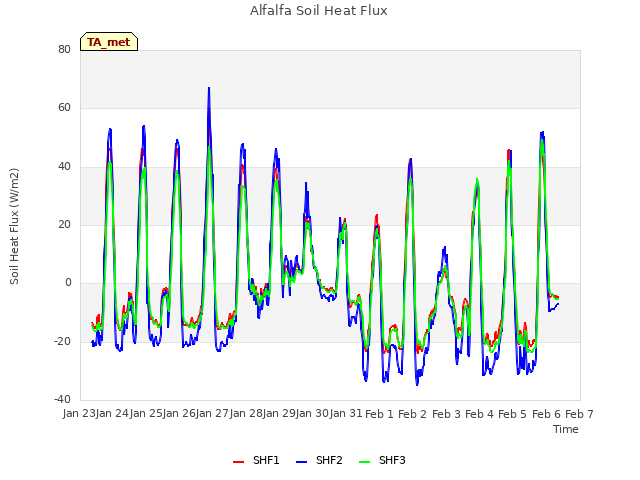
Task: Click the -40 y-axis tick label
Action: 62,399
